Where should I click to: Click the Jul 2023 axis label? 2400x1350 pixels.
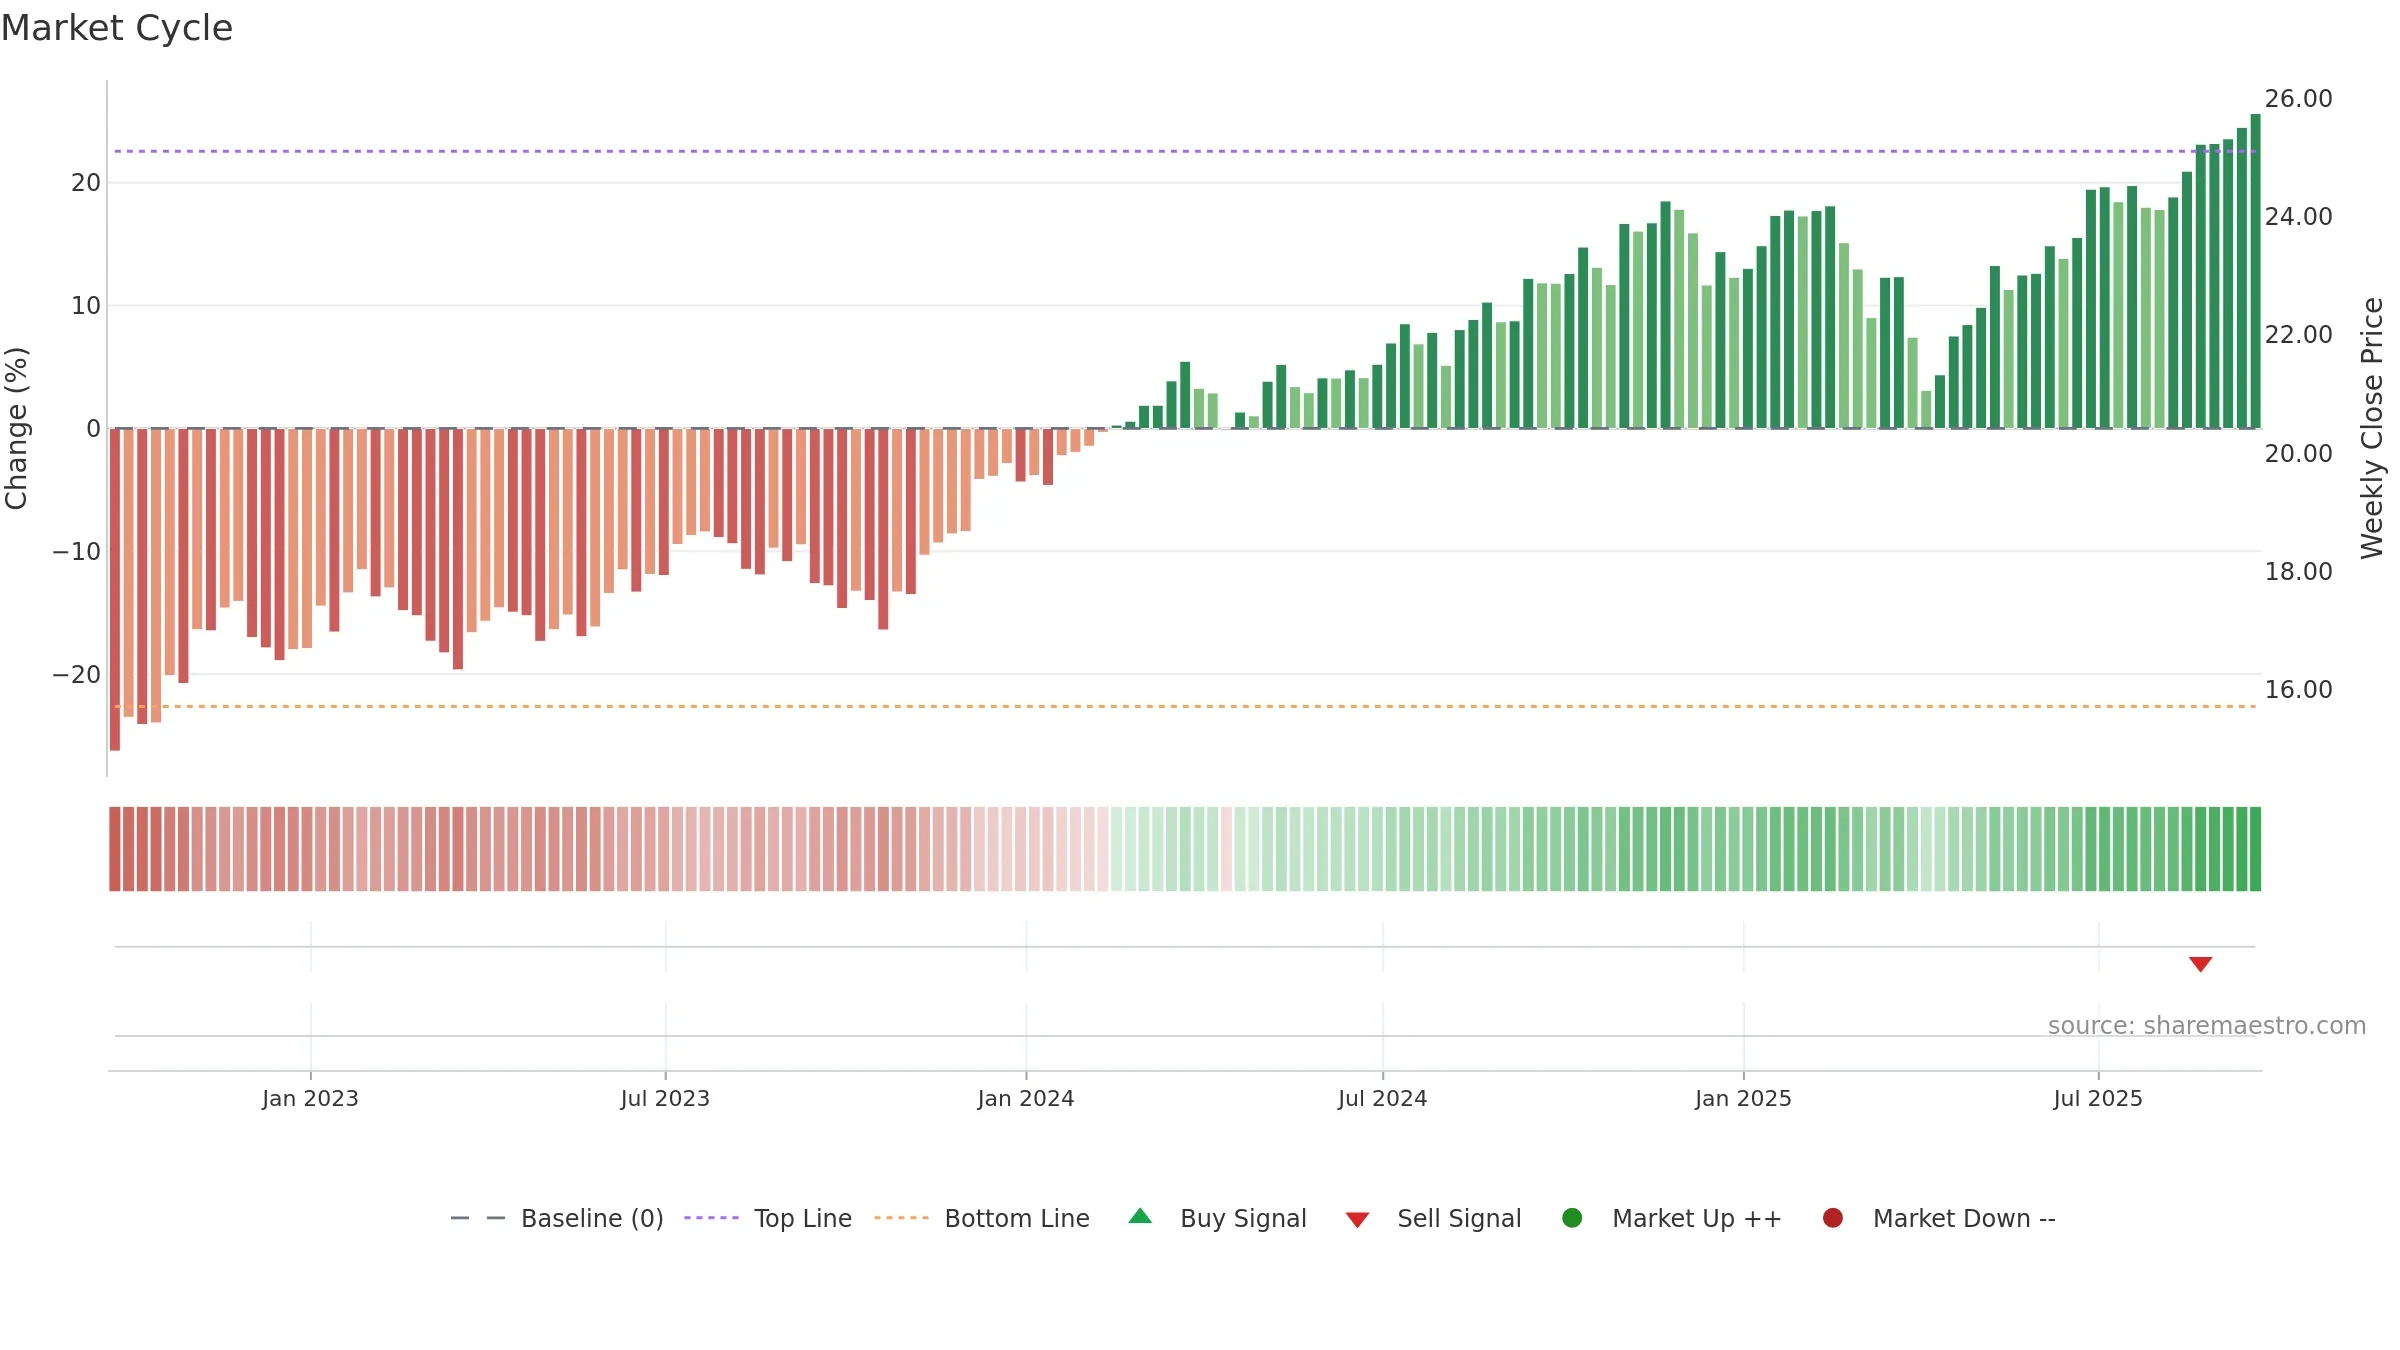point(665,1098)
